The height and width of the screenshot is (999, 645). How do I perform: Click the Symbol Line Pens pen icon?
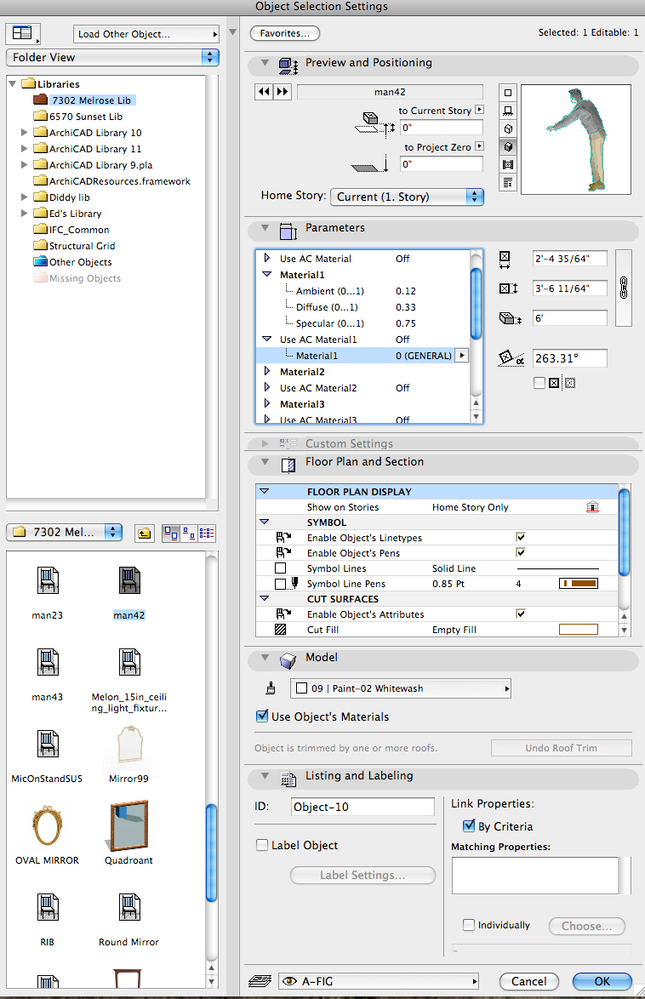tap(294, 583)
